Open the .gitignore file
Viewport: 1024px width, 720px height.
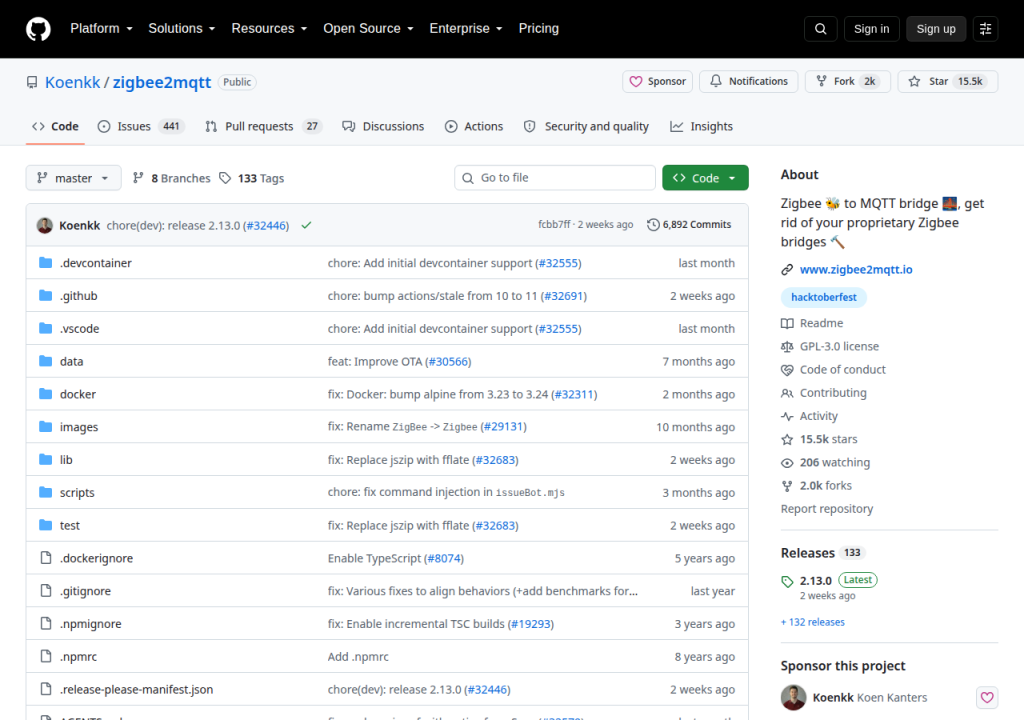[86, 591]
